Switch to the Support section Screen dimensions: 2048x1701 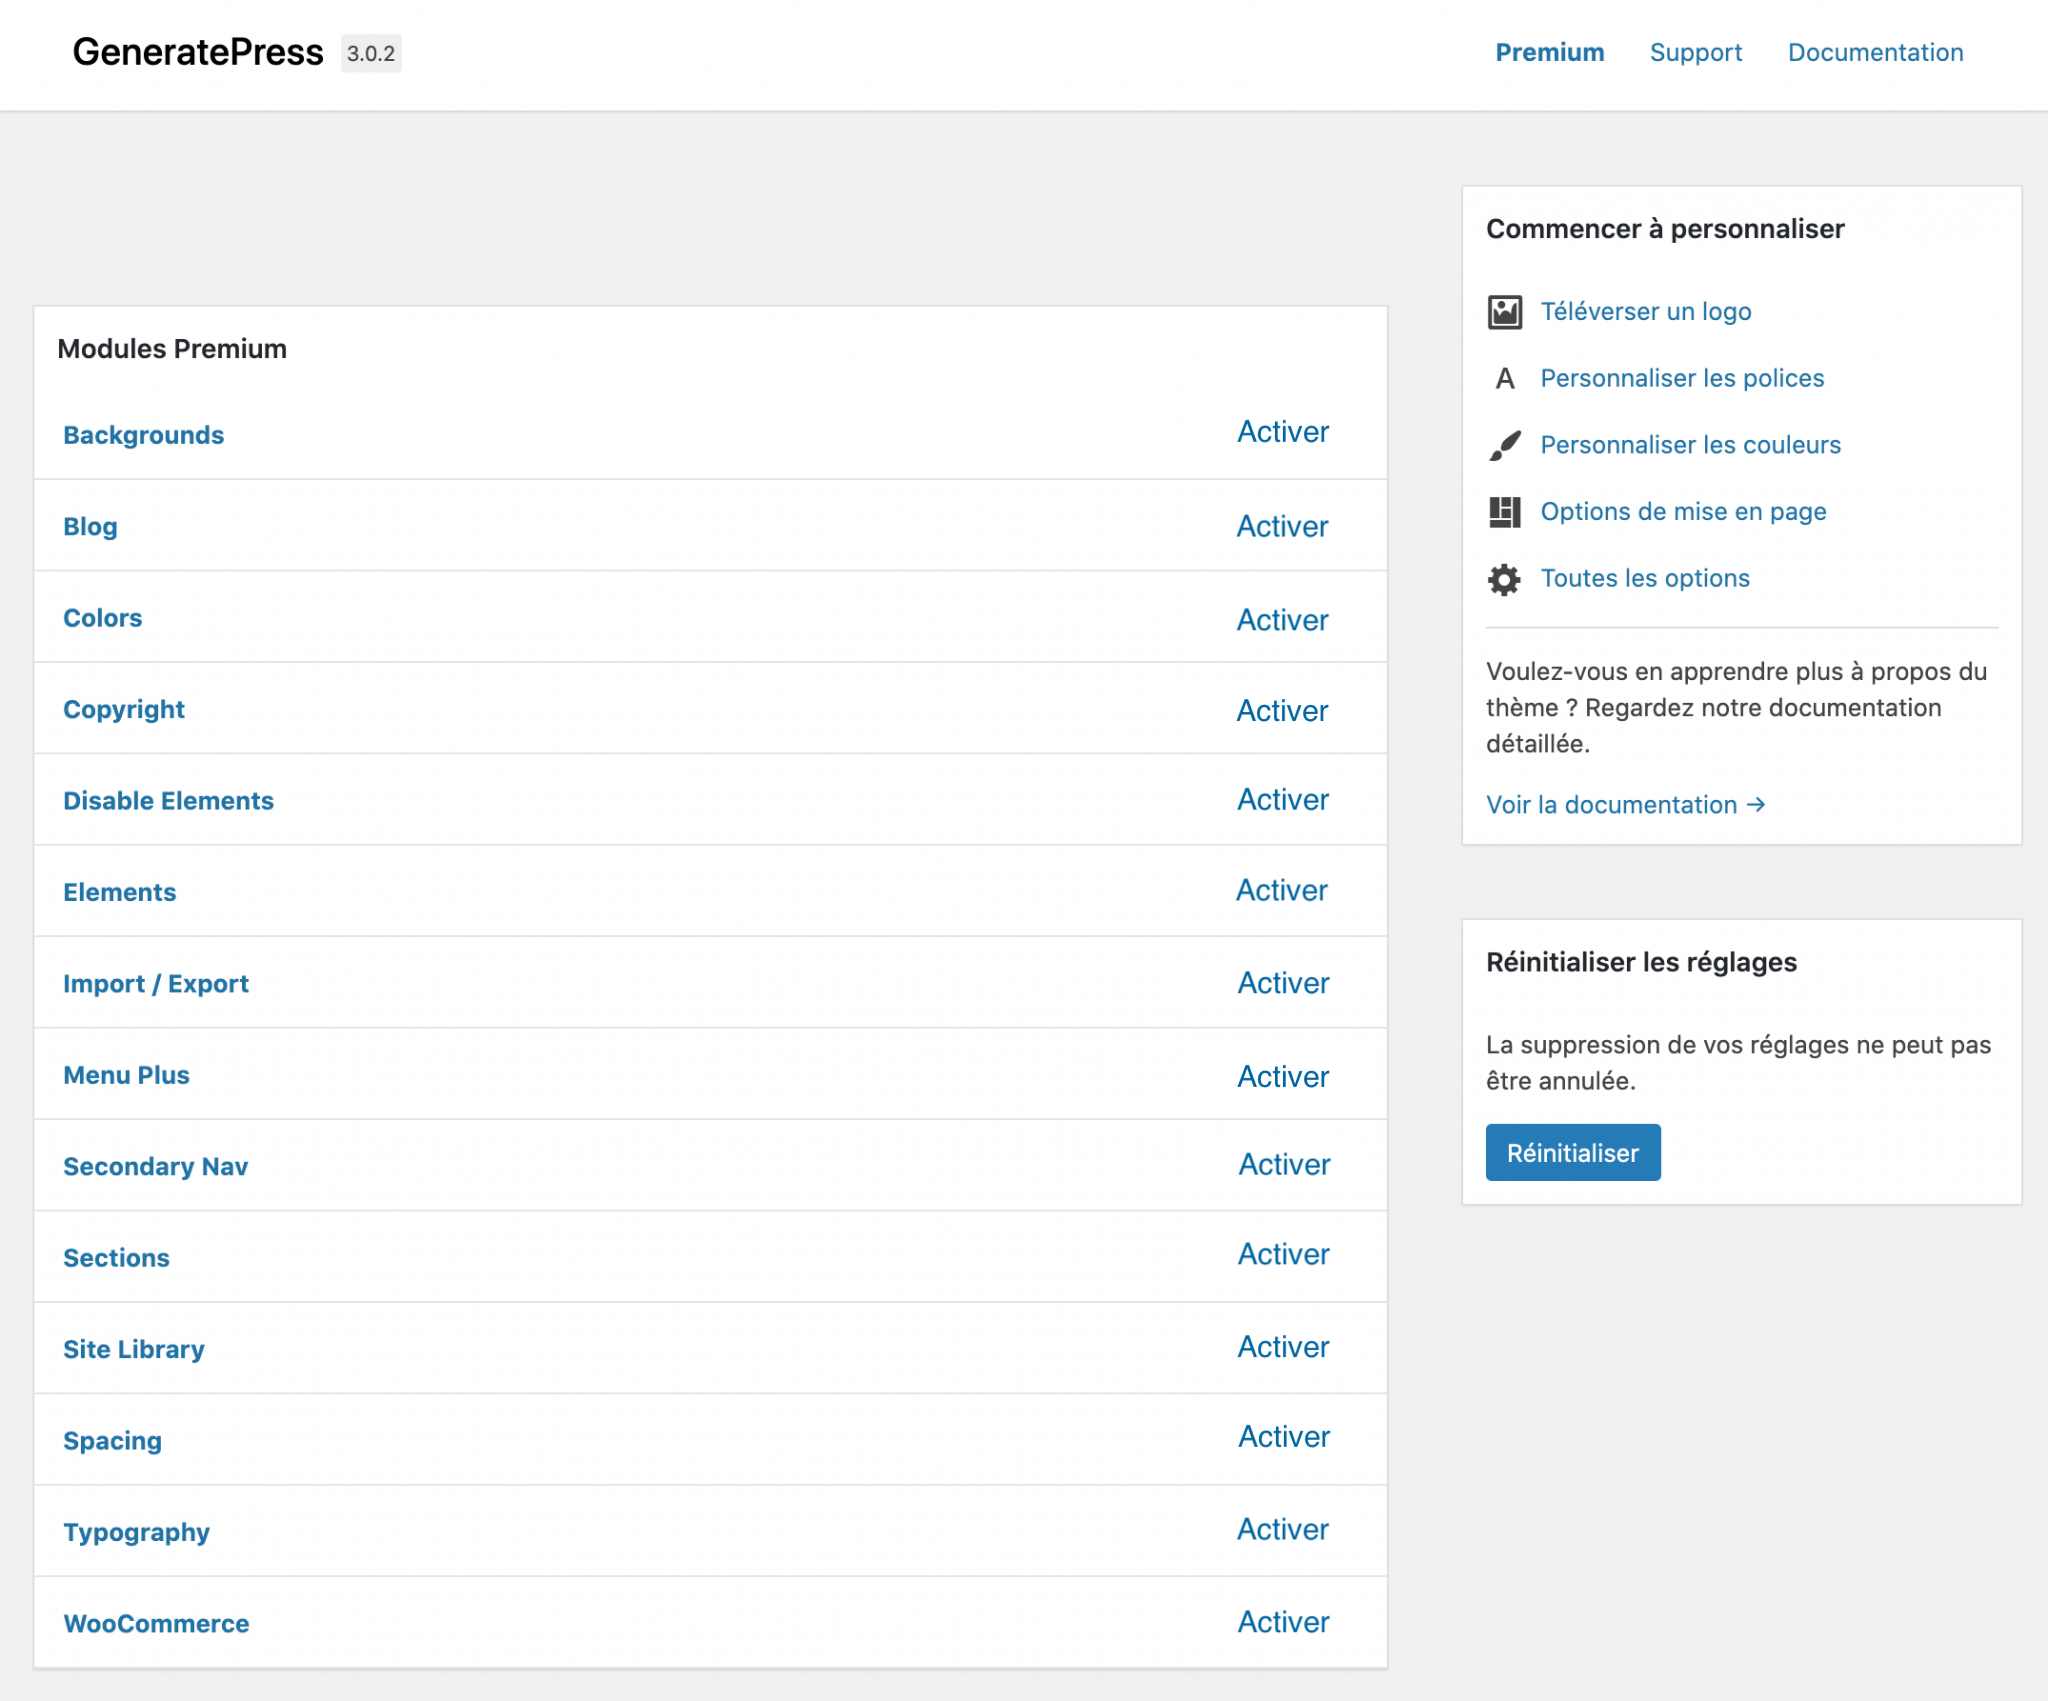click(x=1695, y=52)
